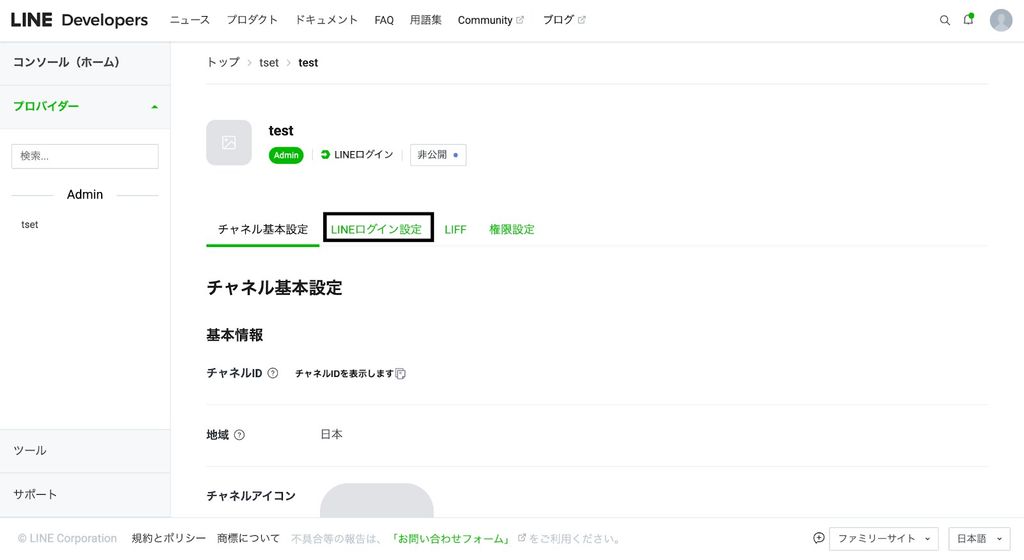This screenshot has height=560, width=1024.
Task: Open ツール in the sidebar
Action: [85, 451]
